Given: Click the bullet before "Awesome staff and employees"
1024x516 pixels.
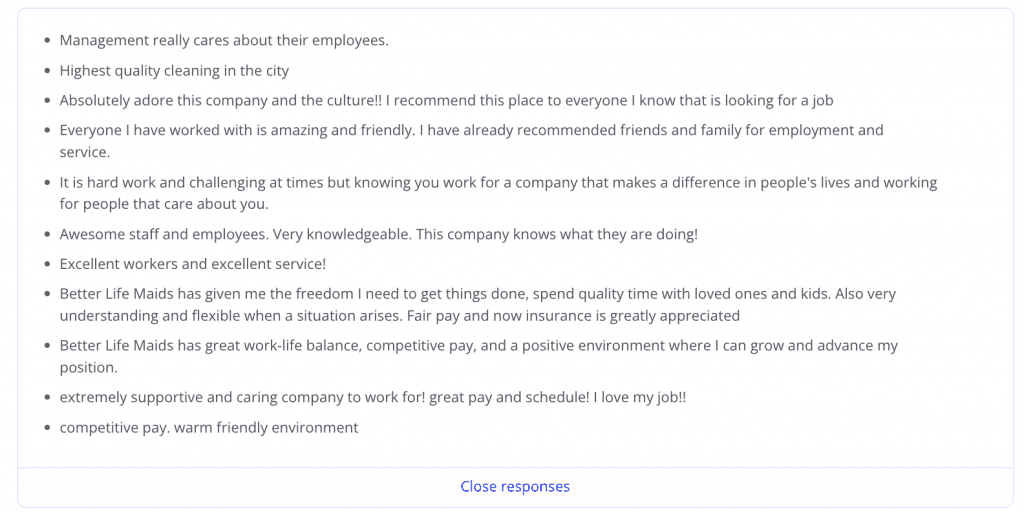Looking at the screenshot, I should pos(48,235).
